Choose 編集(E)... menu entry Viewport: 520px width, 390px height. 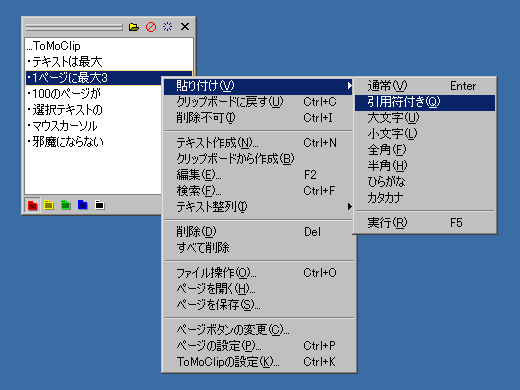(258, 175)
